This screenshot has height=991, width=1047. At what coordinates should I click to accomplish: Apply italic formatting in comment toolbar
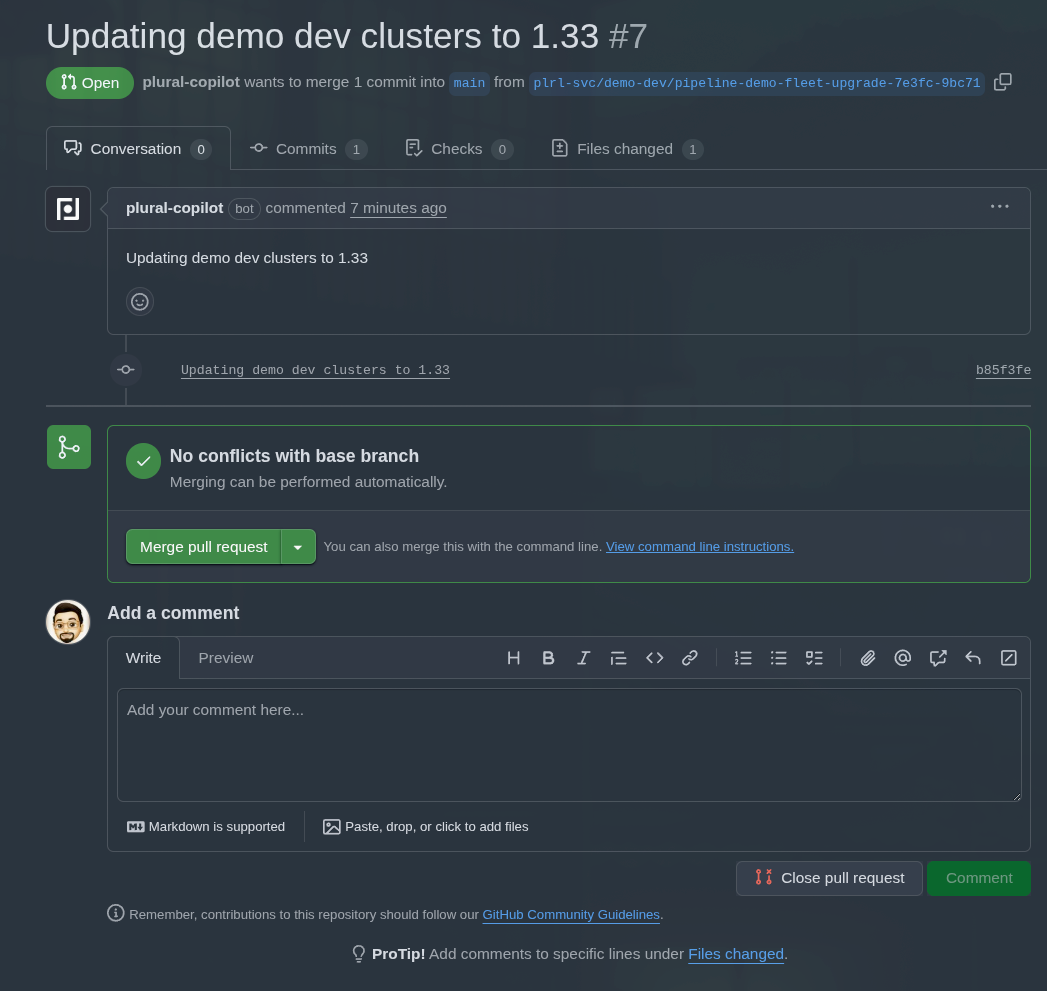[583, 658]
